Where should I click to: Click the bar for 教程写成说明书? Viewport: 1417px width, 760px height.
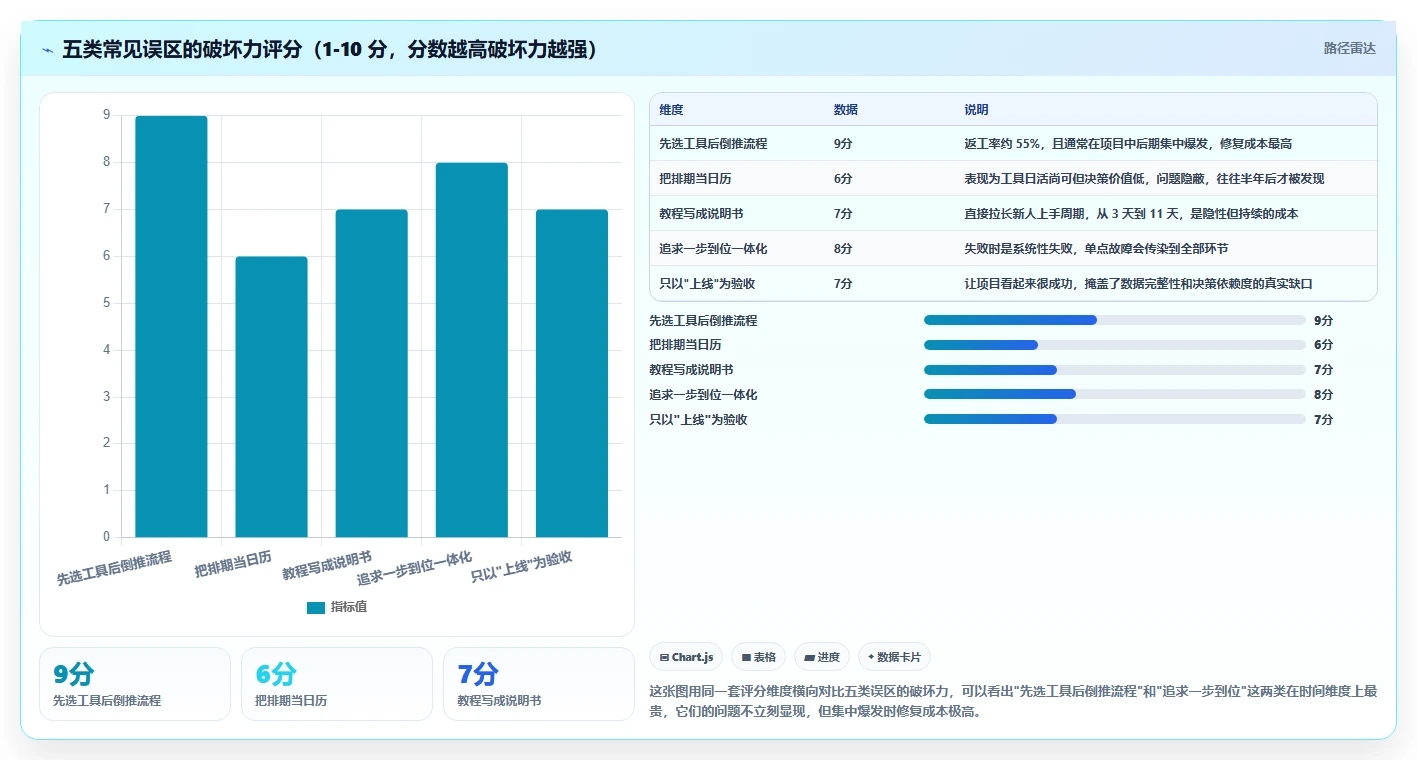click(371, 373)
